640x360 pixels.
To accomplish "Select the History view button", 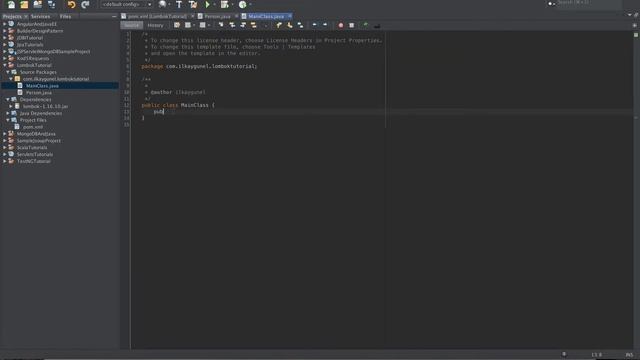I will point(155,25).
